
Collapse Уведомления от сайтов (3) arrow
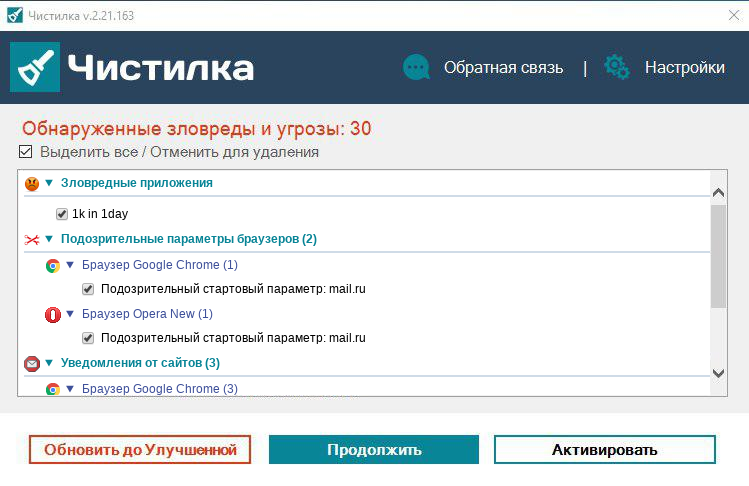pyautogui.click(x=49, y=363)
